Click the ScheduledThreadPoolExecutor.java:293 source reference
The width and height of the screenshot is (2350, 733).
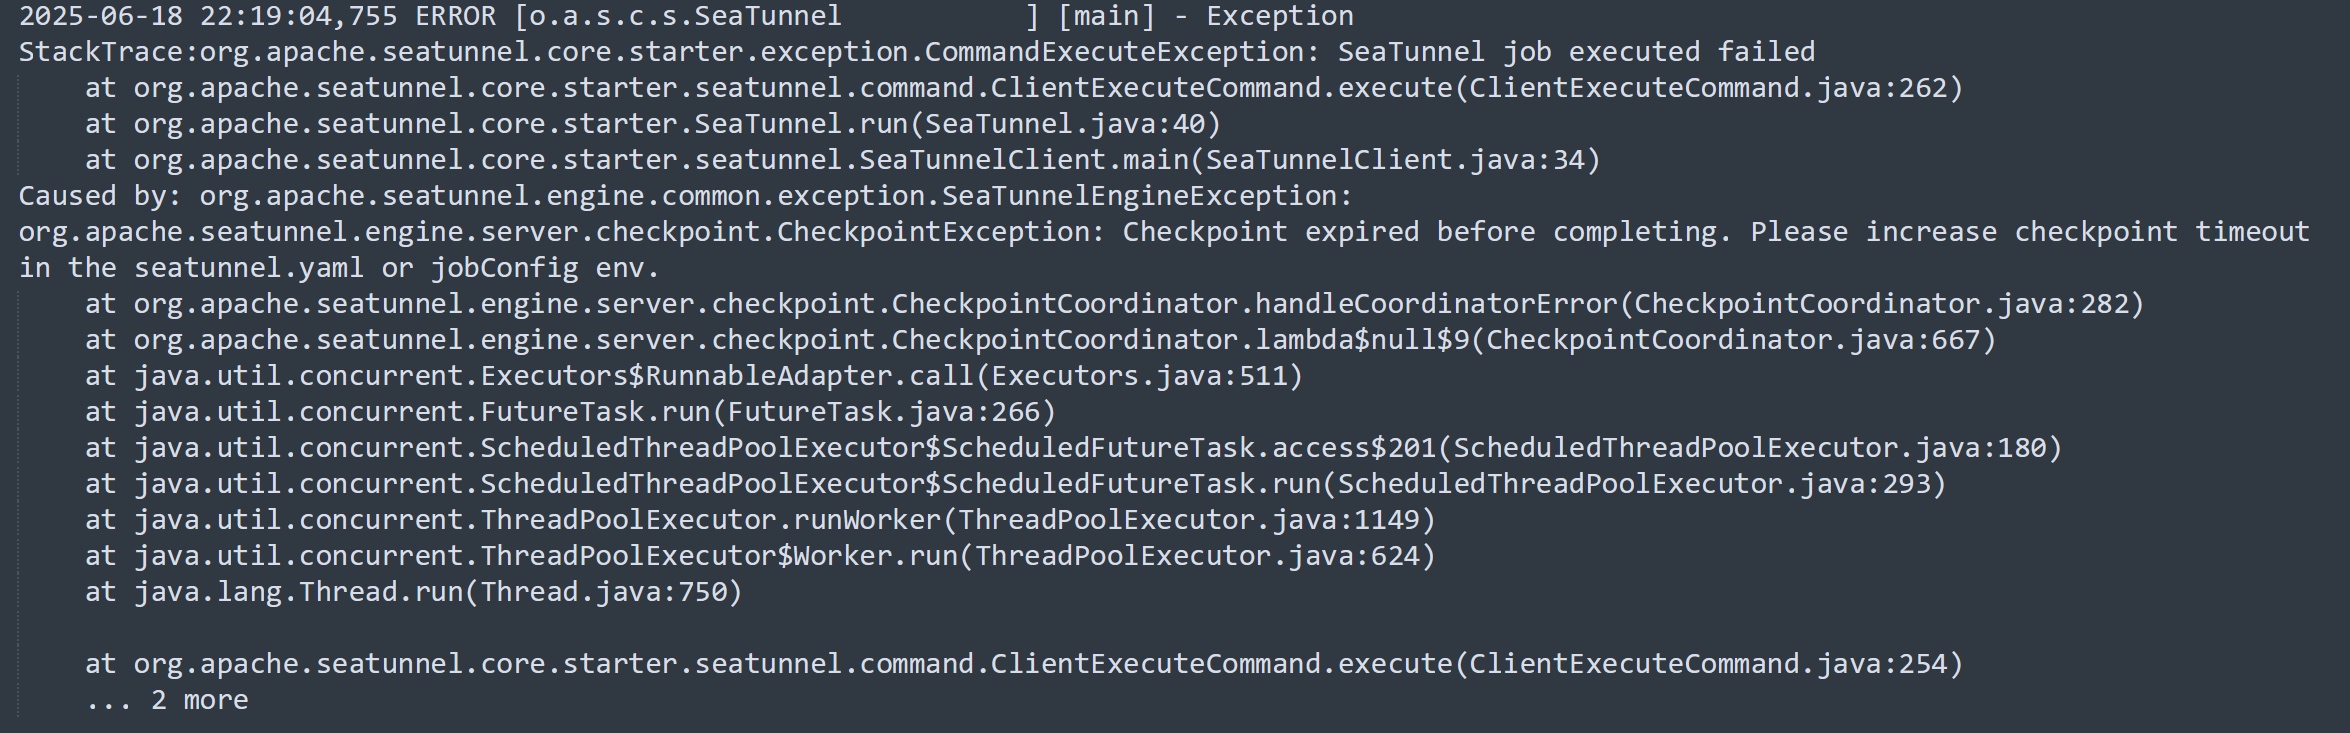(x=1634, y=484)
